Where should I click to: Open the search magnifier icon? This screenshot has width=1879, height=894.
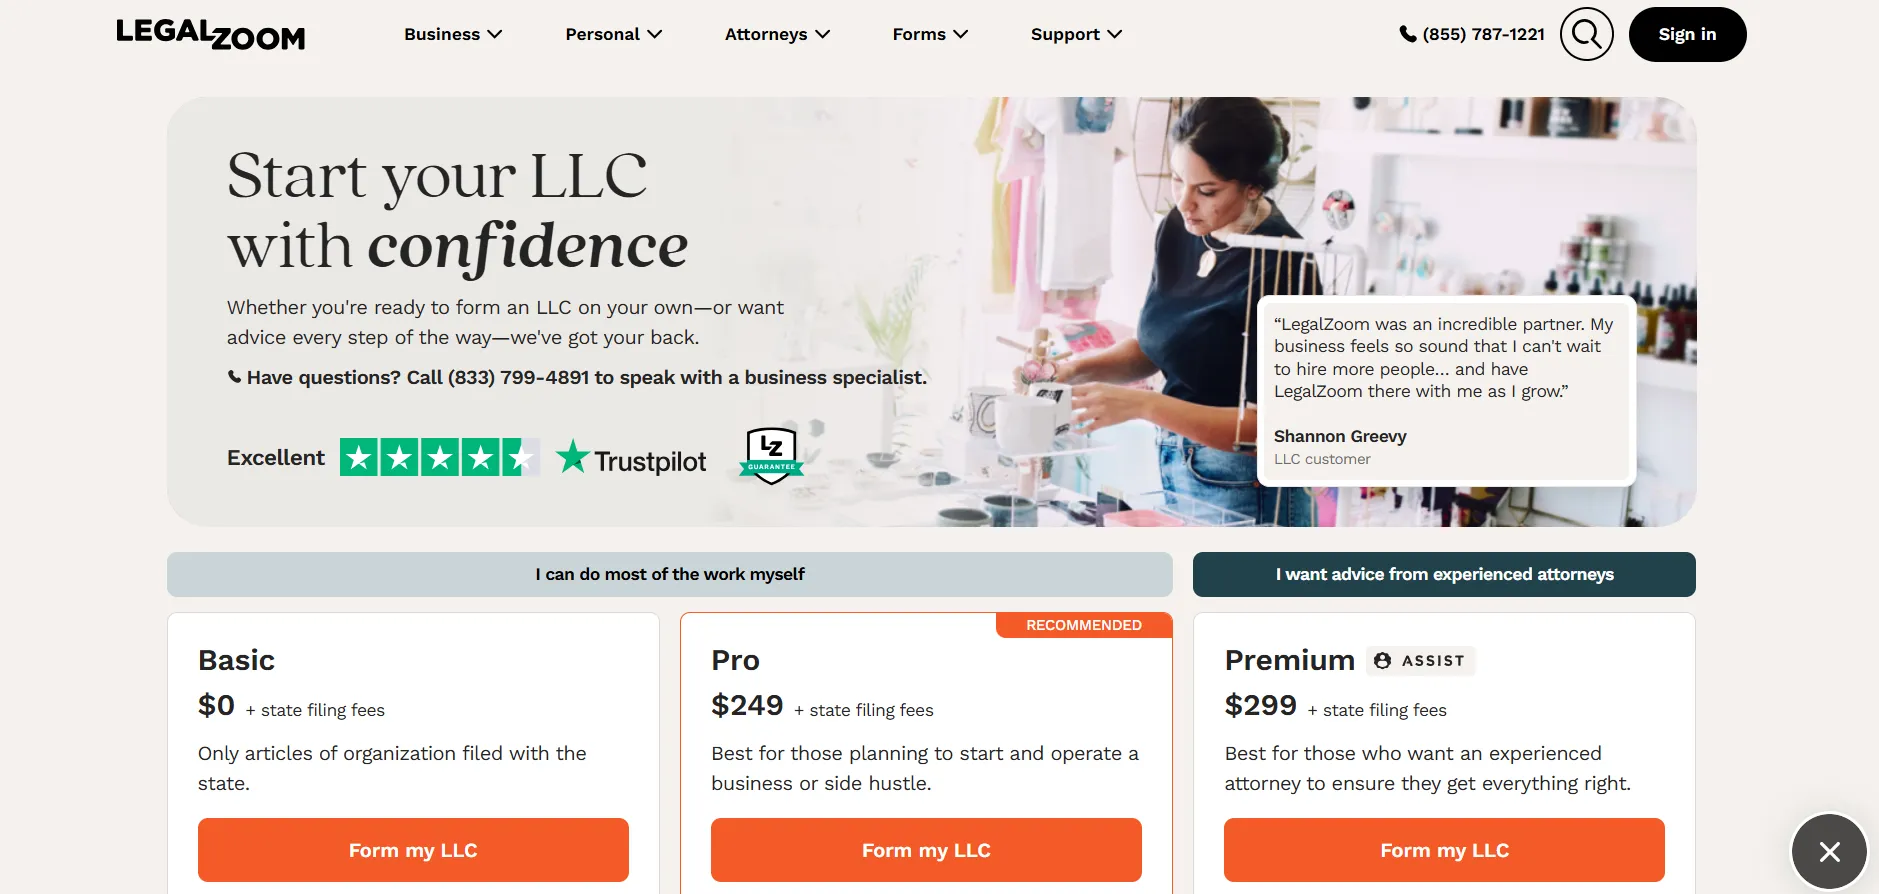[1586, 34]
